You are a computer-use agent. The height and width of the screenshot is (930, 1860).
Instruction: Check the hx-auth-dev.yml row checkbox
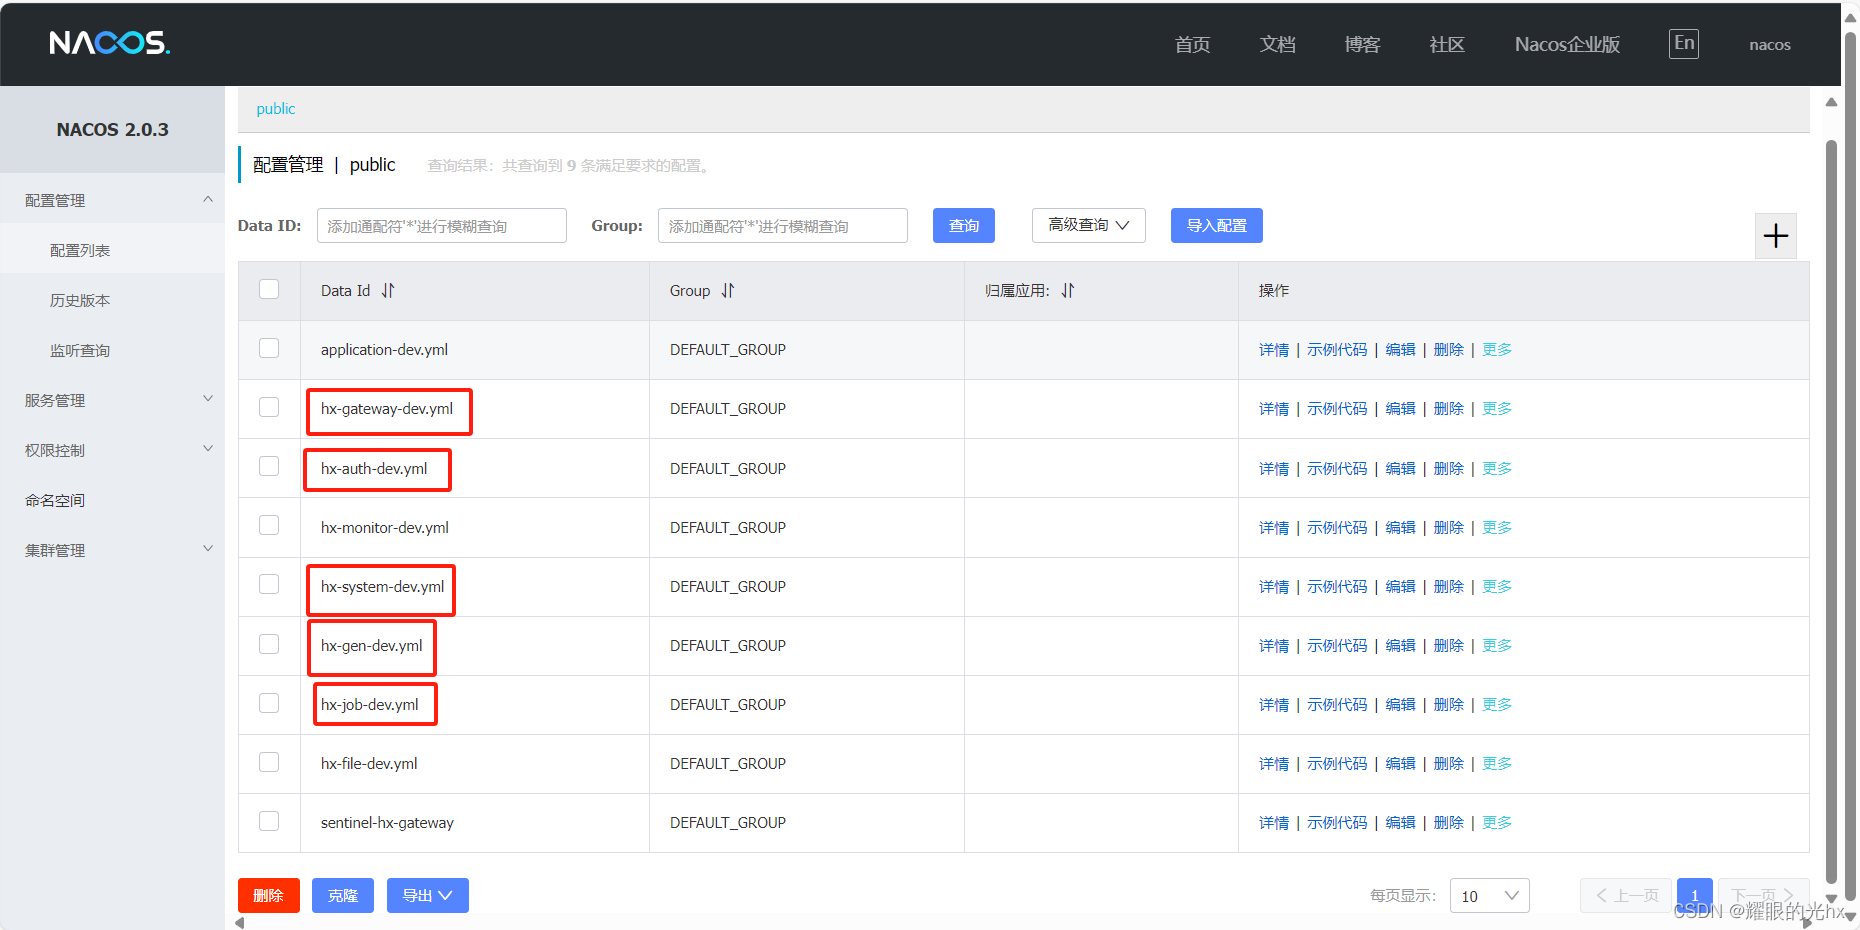(269, 466)
